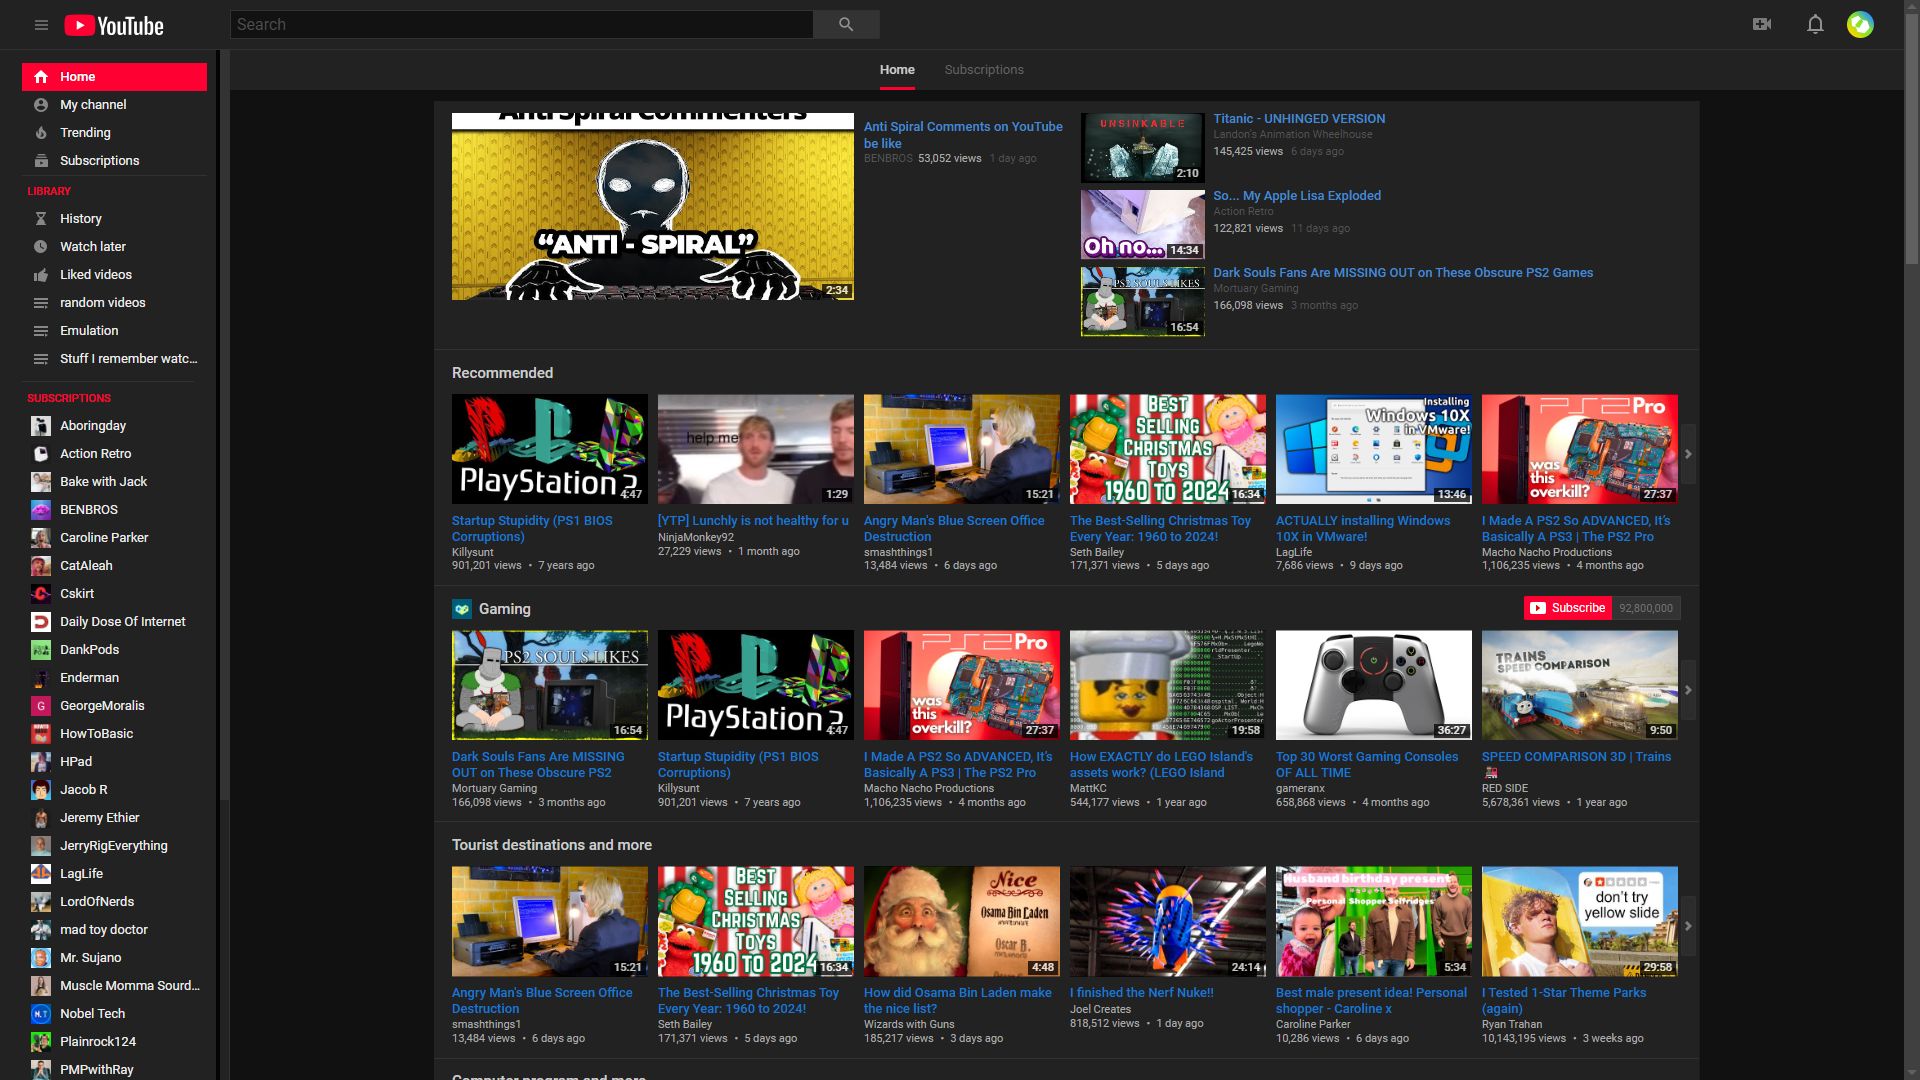Click the Anti-Spiral featured thumbnail

653,207
